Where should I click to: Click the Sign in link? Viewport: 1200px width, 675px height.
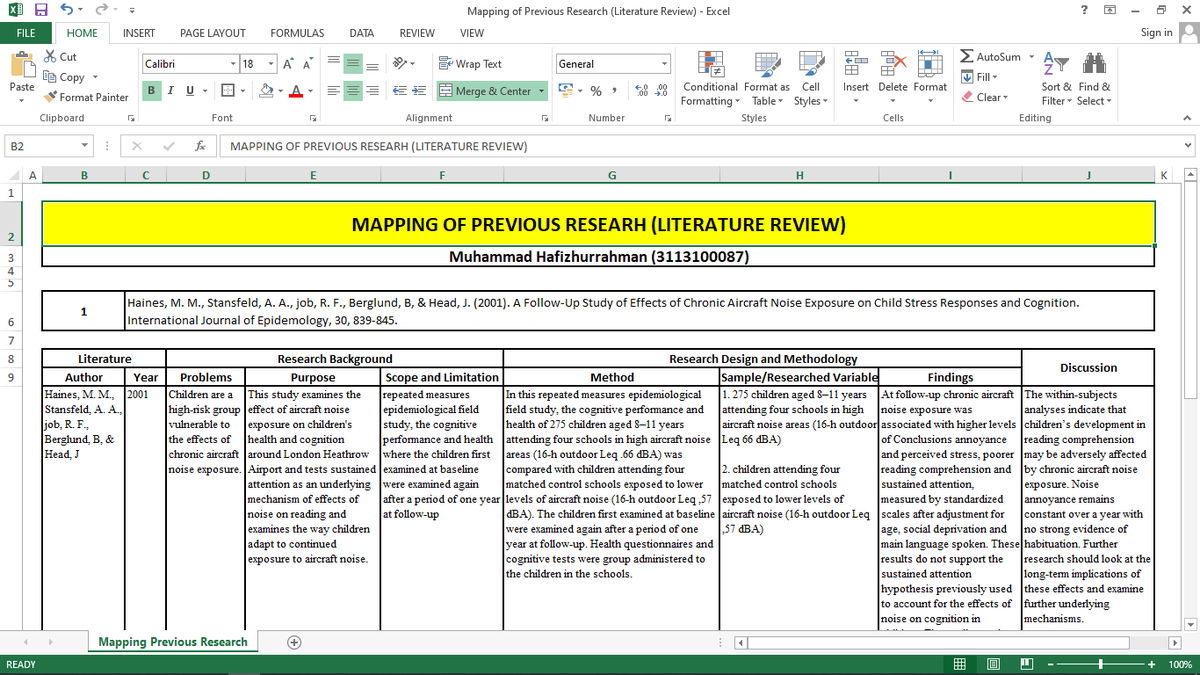pyautogui.click(x=1156, y=33)
